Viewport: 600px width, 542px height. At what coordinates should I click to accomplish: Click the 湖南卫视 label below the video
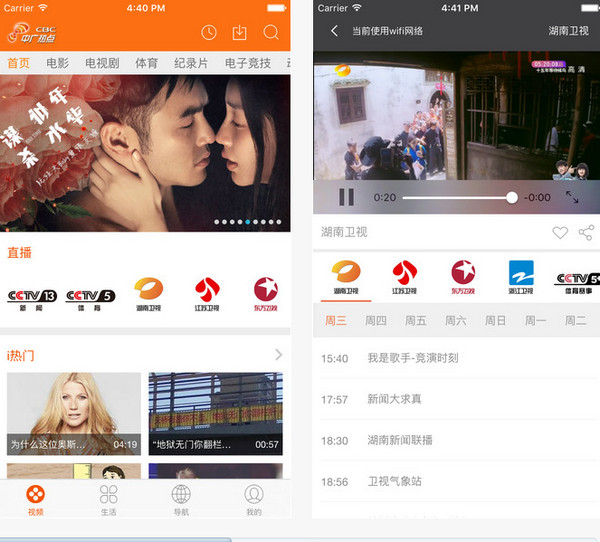coord(344,232)
